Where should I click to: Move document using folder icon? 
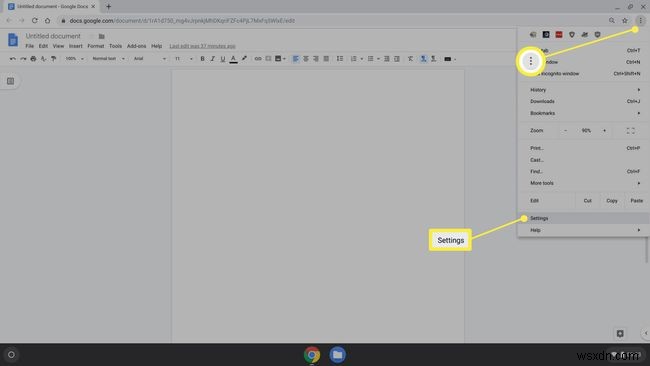(102, 36)
